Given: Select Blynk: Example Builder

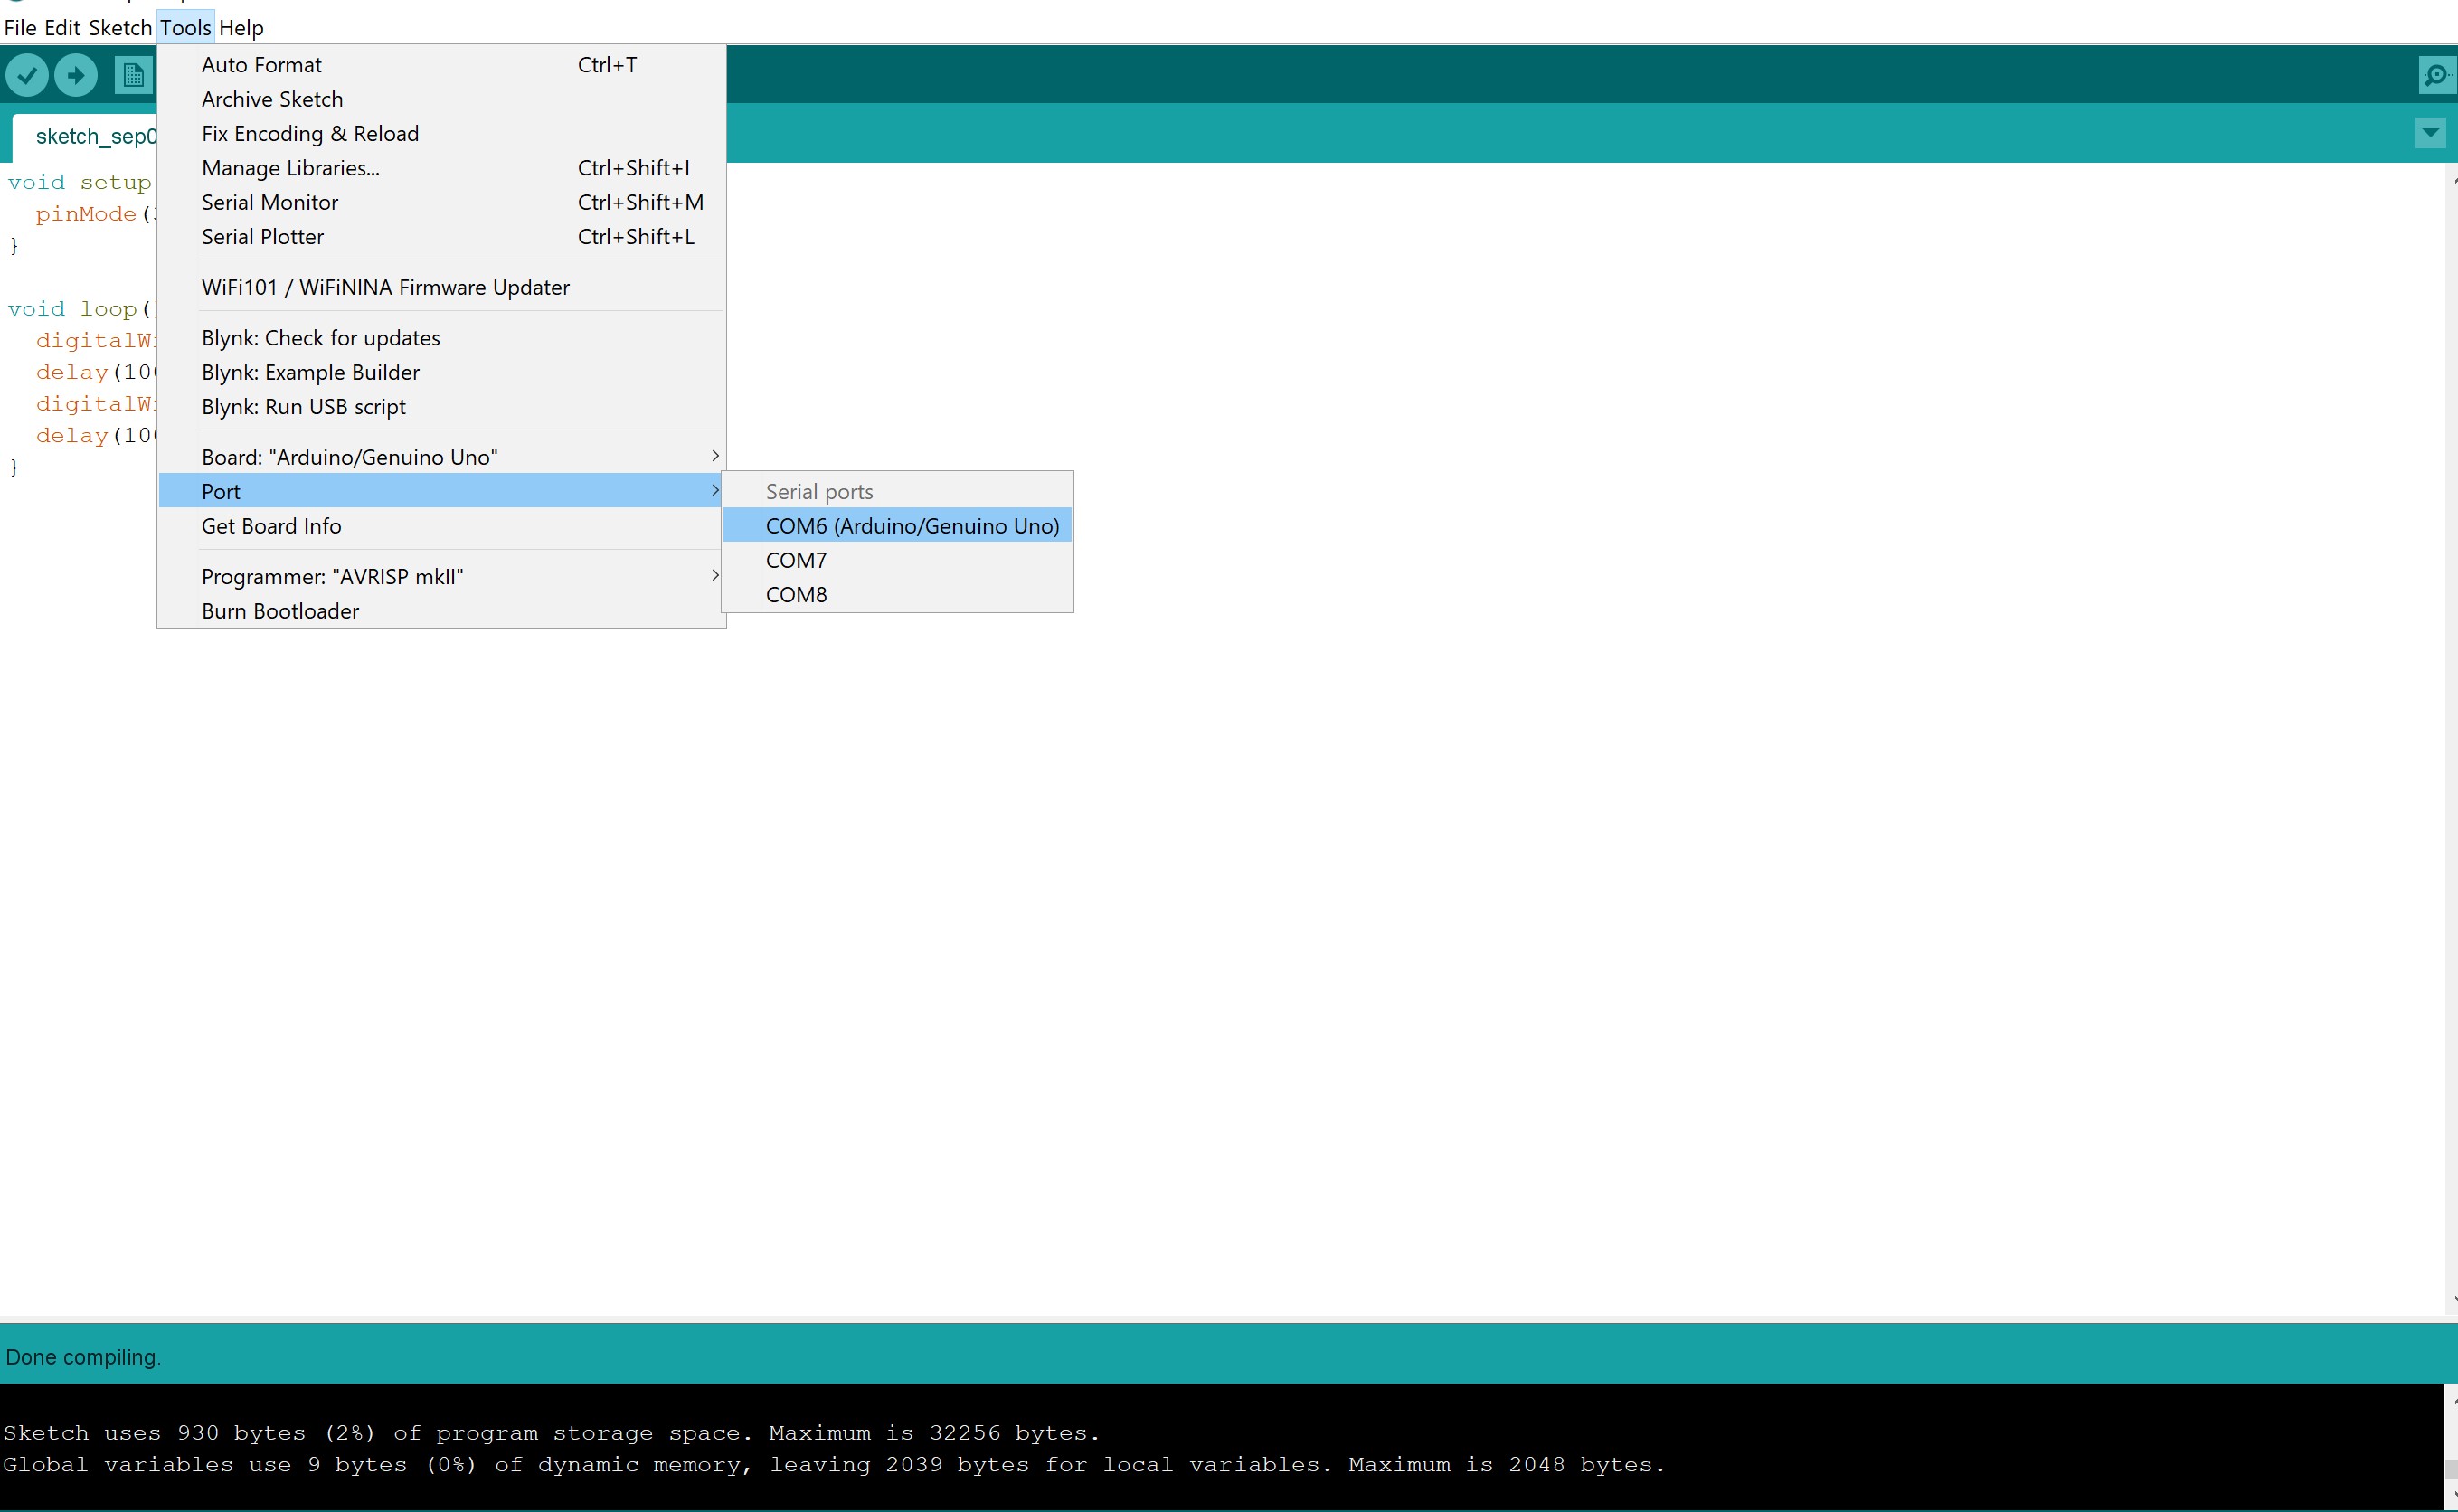Looking at the screenshot, I should click(441, 372).
